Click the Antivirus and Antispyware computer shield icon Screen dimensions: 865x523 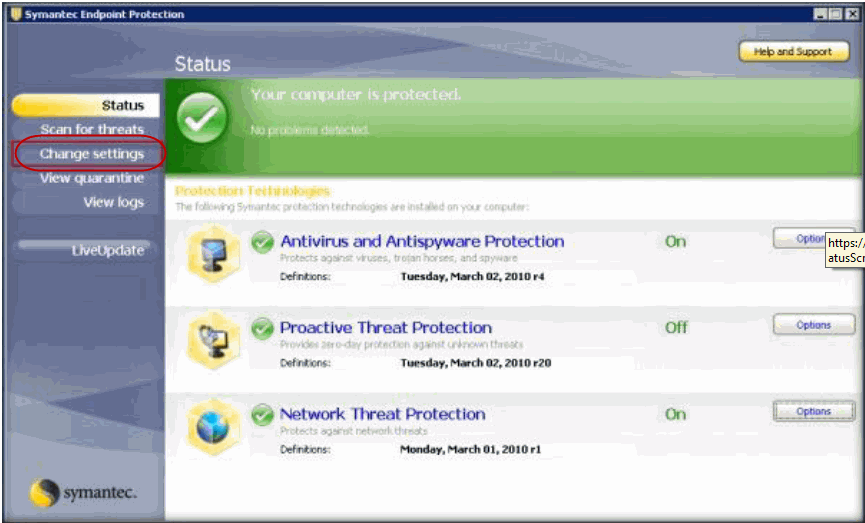pos(213,255)
